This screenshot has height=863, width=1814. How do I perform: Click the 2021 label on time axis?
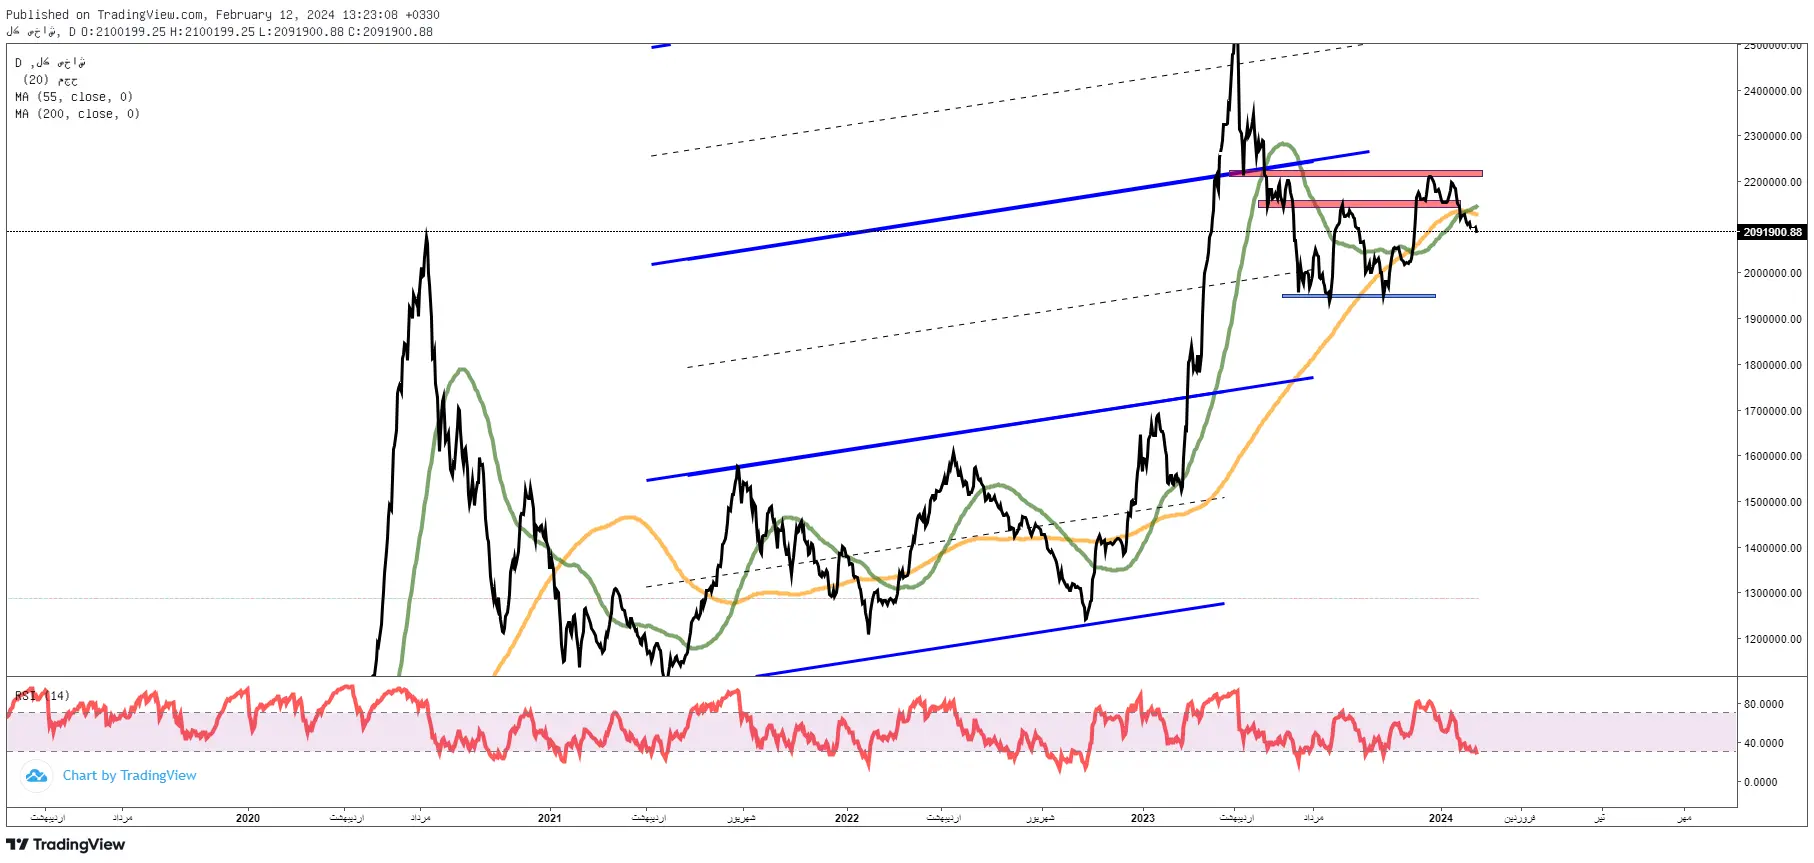(x=550, y=819)
